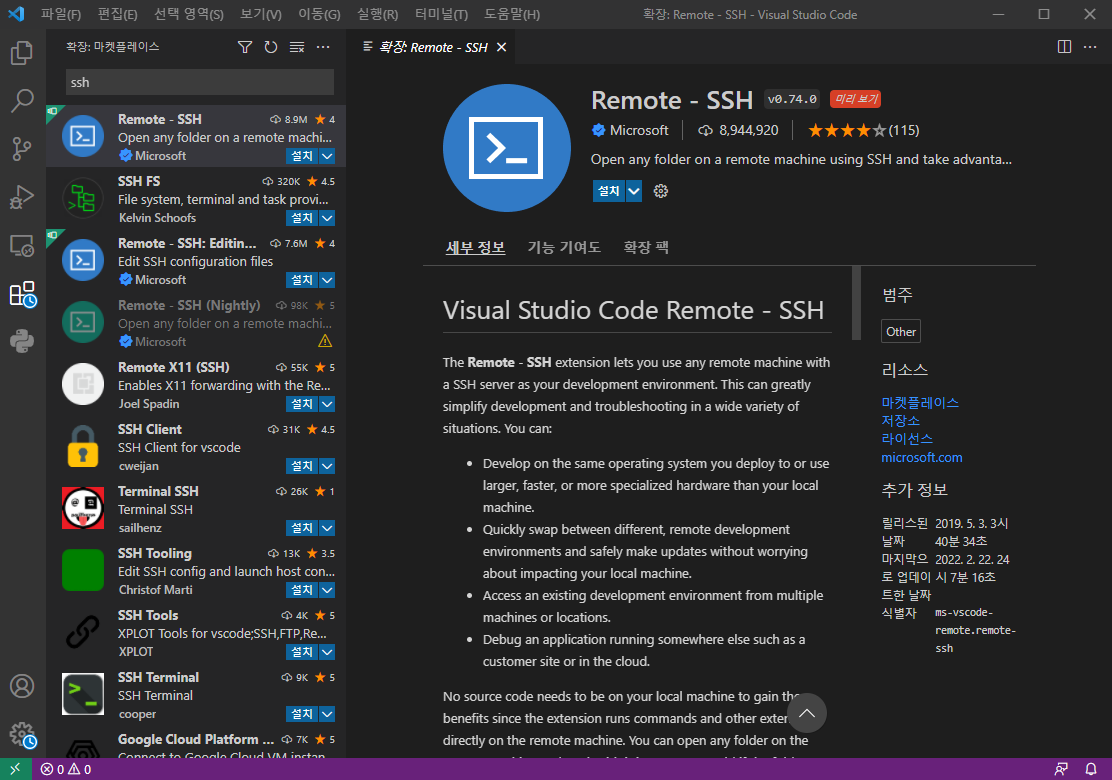
Task: Expand install dropdown for Remote X11 (SSH)
Action: pos(327,404)
